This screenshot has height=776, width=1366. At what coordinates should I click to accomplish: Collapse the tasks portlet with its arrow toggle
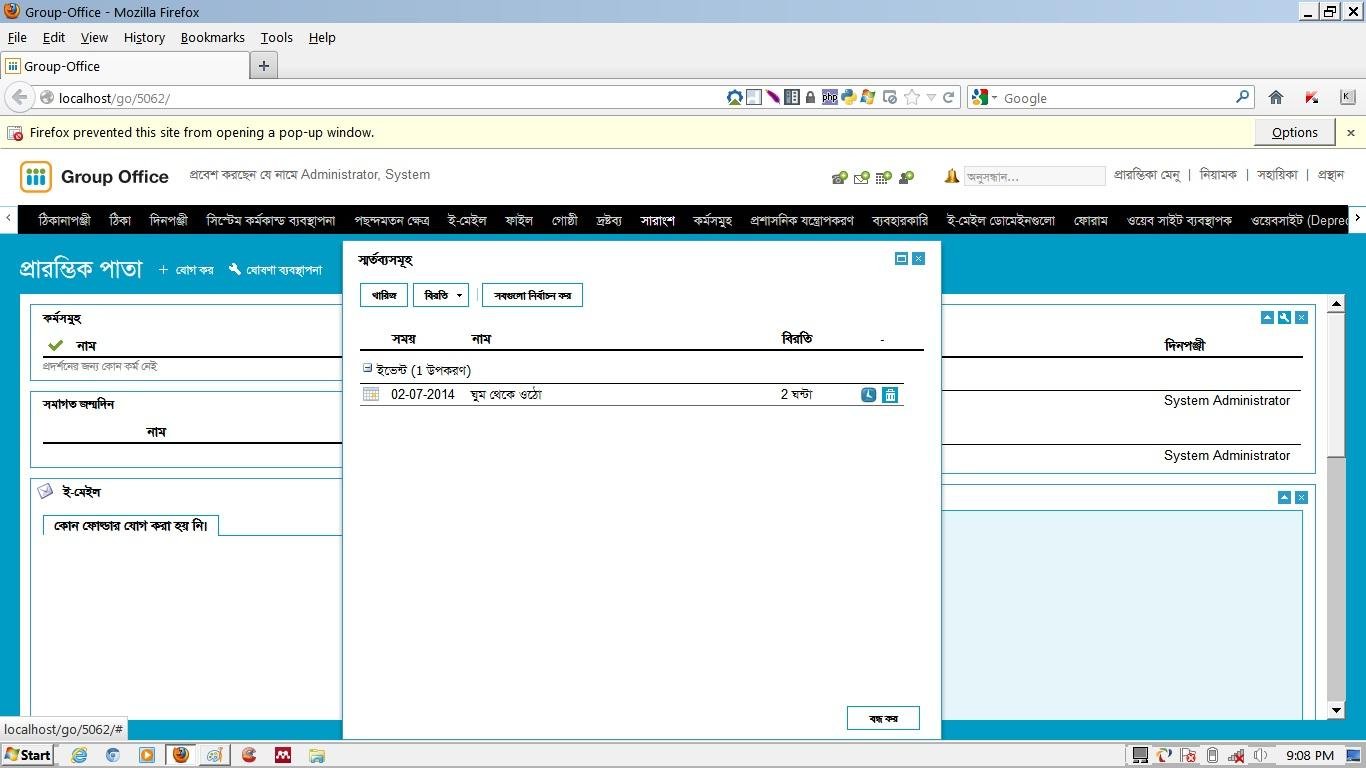tap(1267, 317)
